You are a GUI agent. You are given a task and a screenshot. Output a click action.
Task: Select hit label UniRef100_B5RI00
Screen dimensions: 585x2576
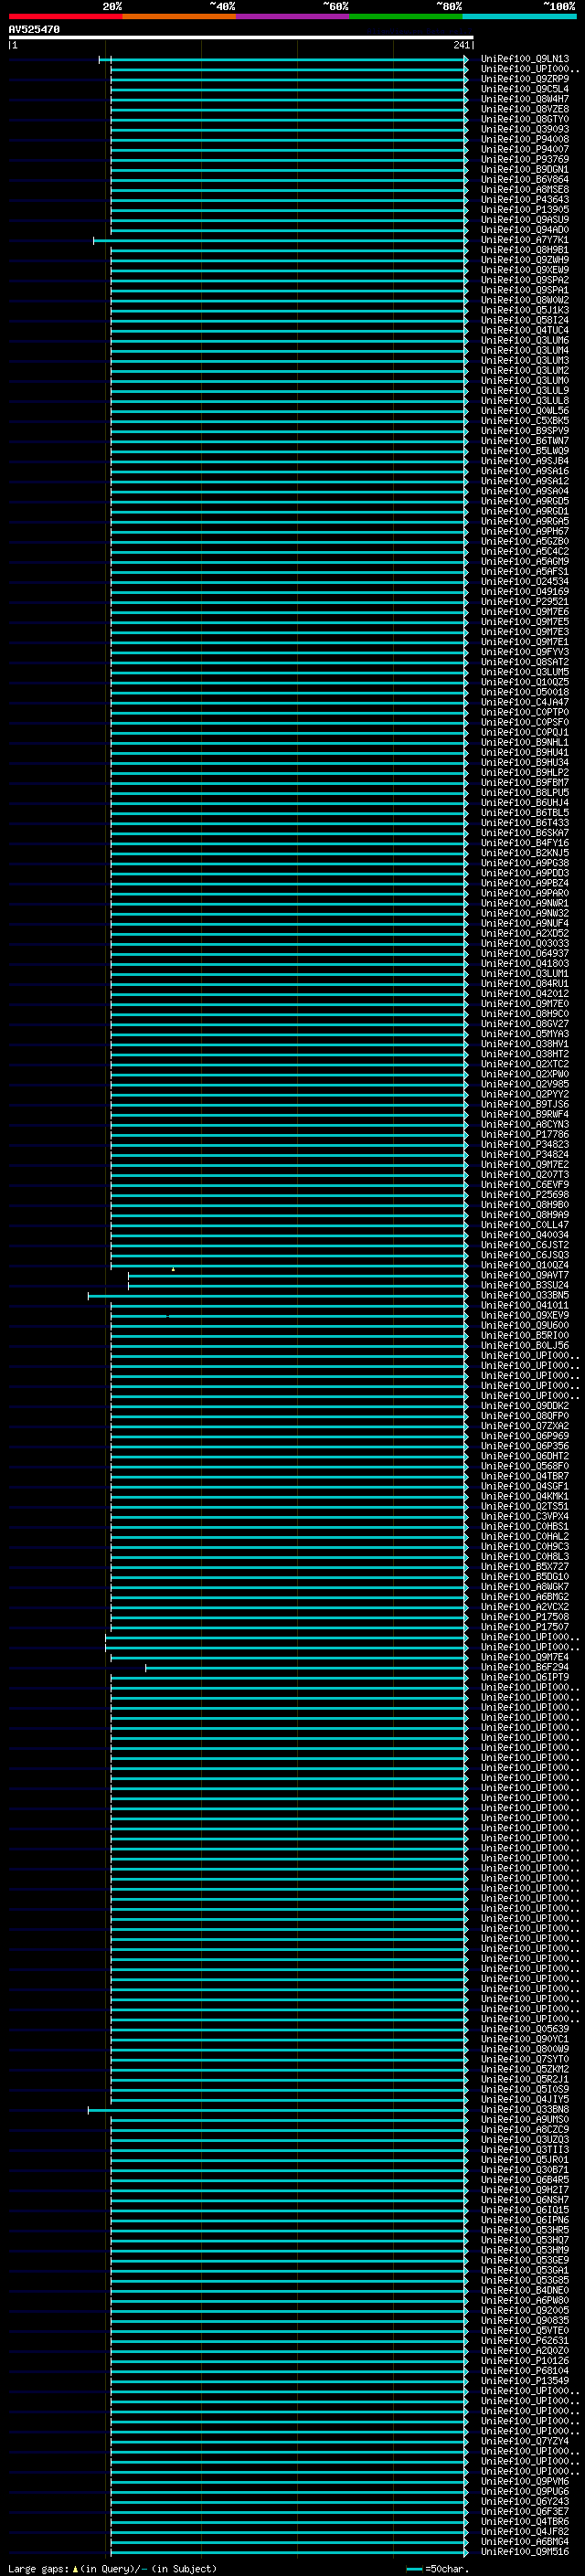(x=525, y=1336)
